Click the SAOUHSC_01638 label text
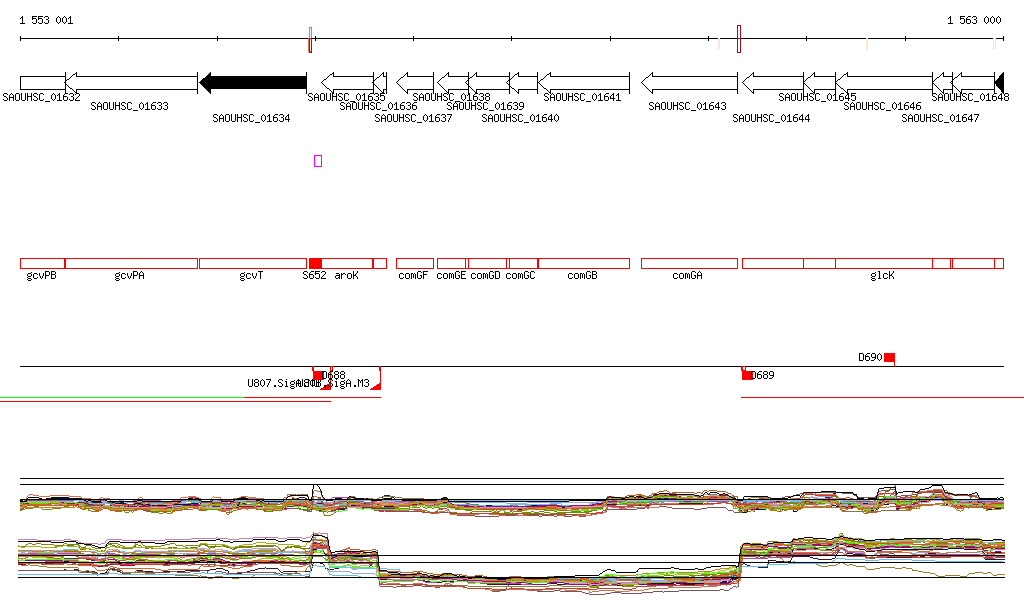The image size is (1024, 611). [x=451, y=97]
